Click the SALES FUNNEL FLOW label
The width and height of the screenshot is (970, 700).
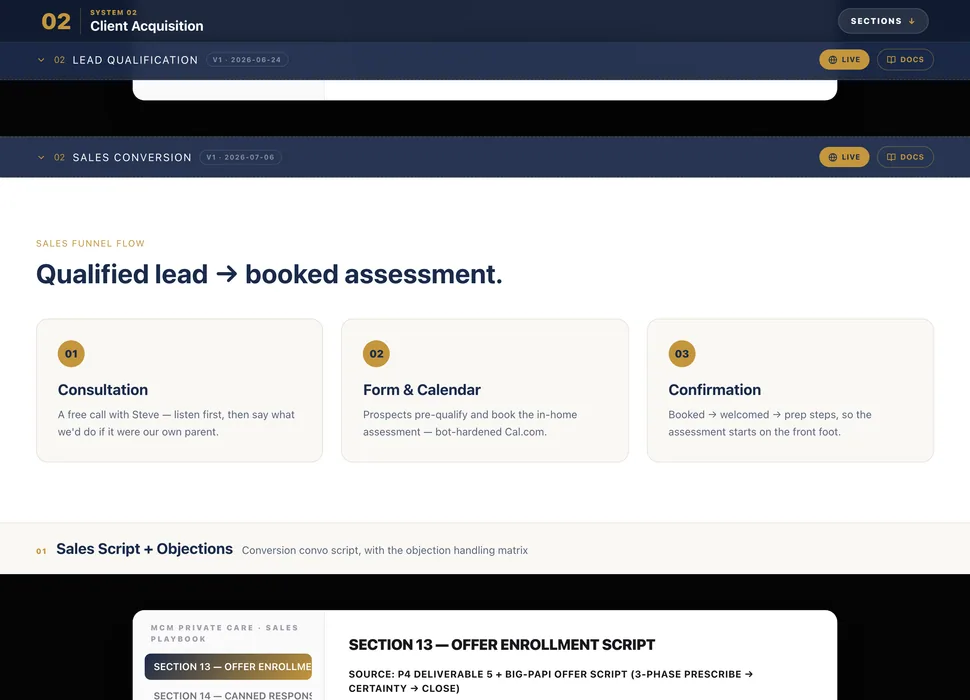90,244
